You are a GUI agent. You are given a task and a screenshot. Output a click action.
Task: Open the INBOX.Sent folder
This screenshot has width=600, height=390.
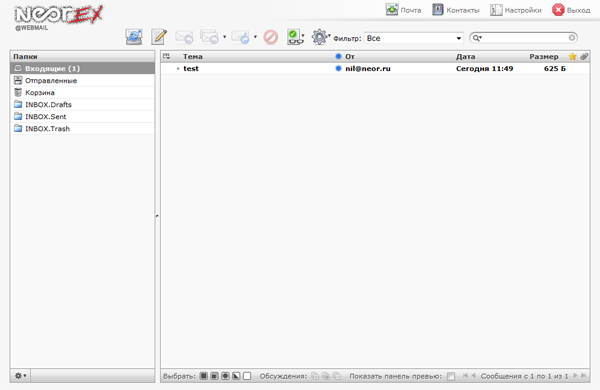[82, 116]
